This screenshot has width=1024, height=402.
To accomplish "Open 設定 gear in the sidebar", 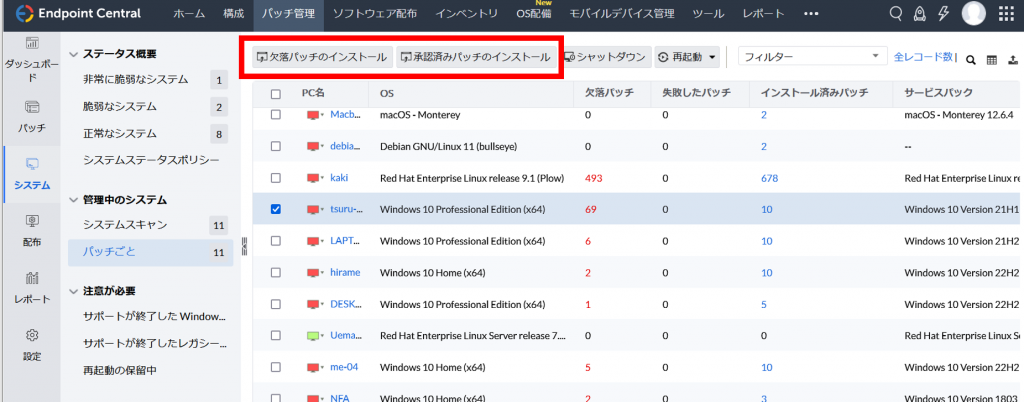I will pyautogui.click(x=32, y=345).
